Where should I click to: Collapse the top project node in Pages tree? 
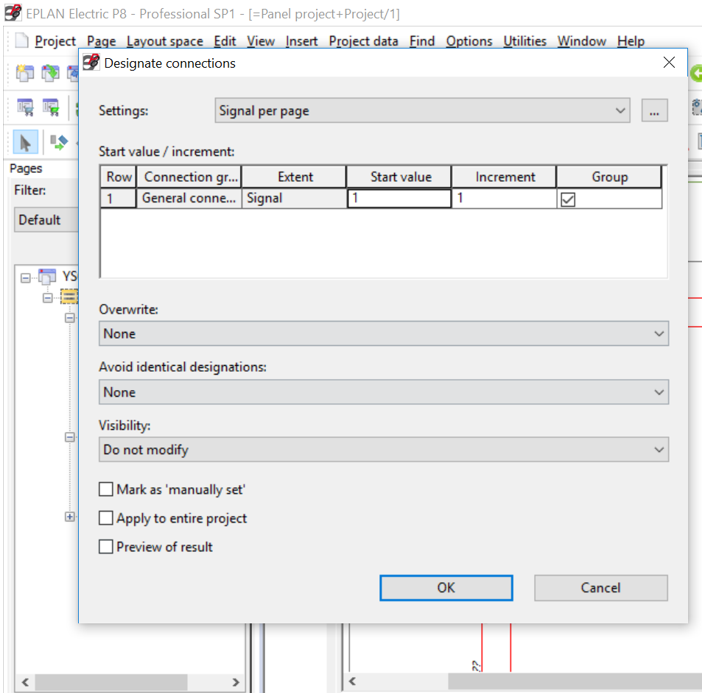click(x=26, y=278)
